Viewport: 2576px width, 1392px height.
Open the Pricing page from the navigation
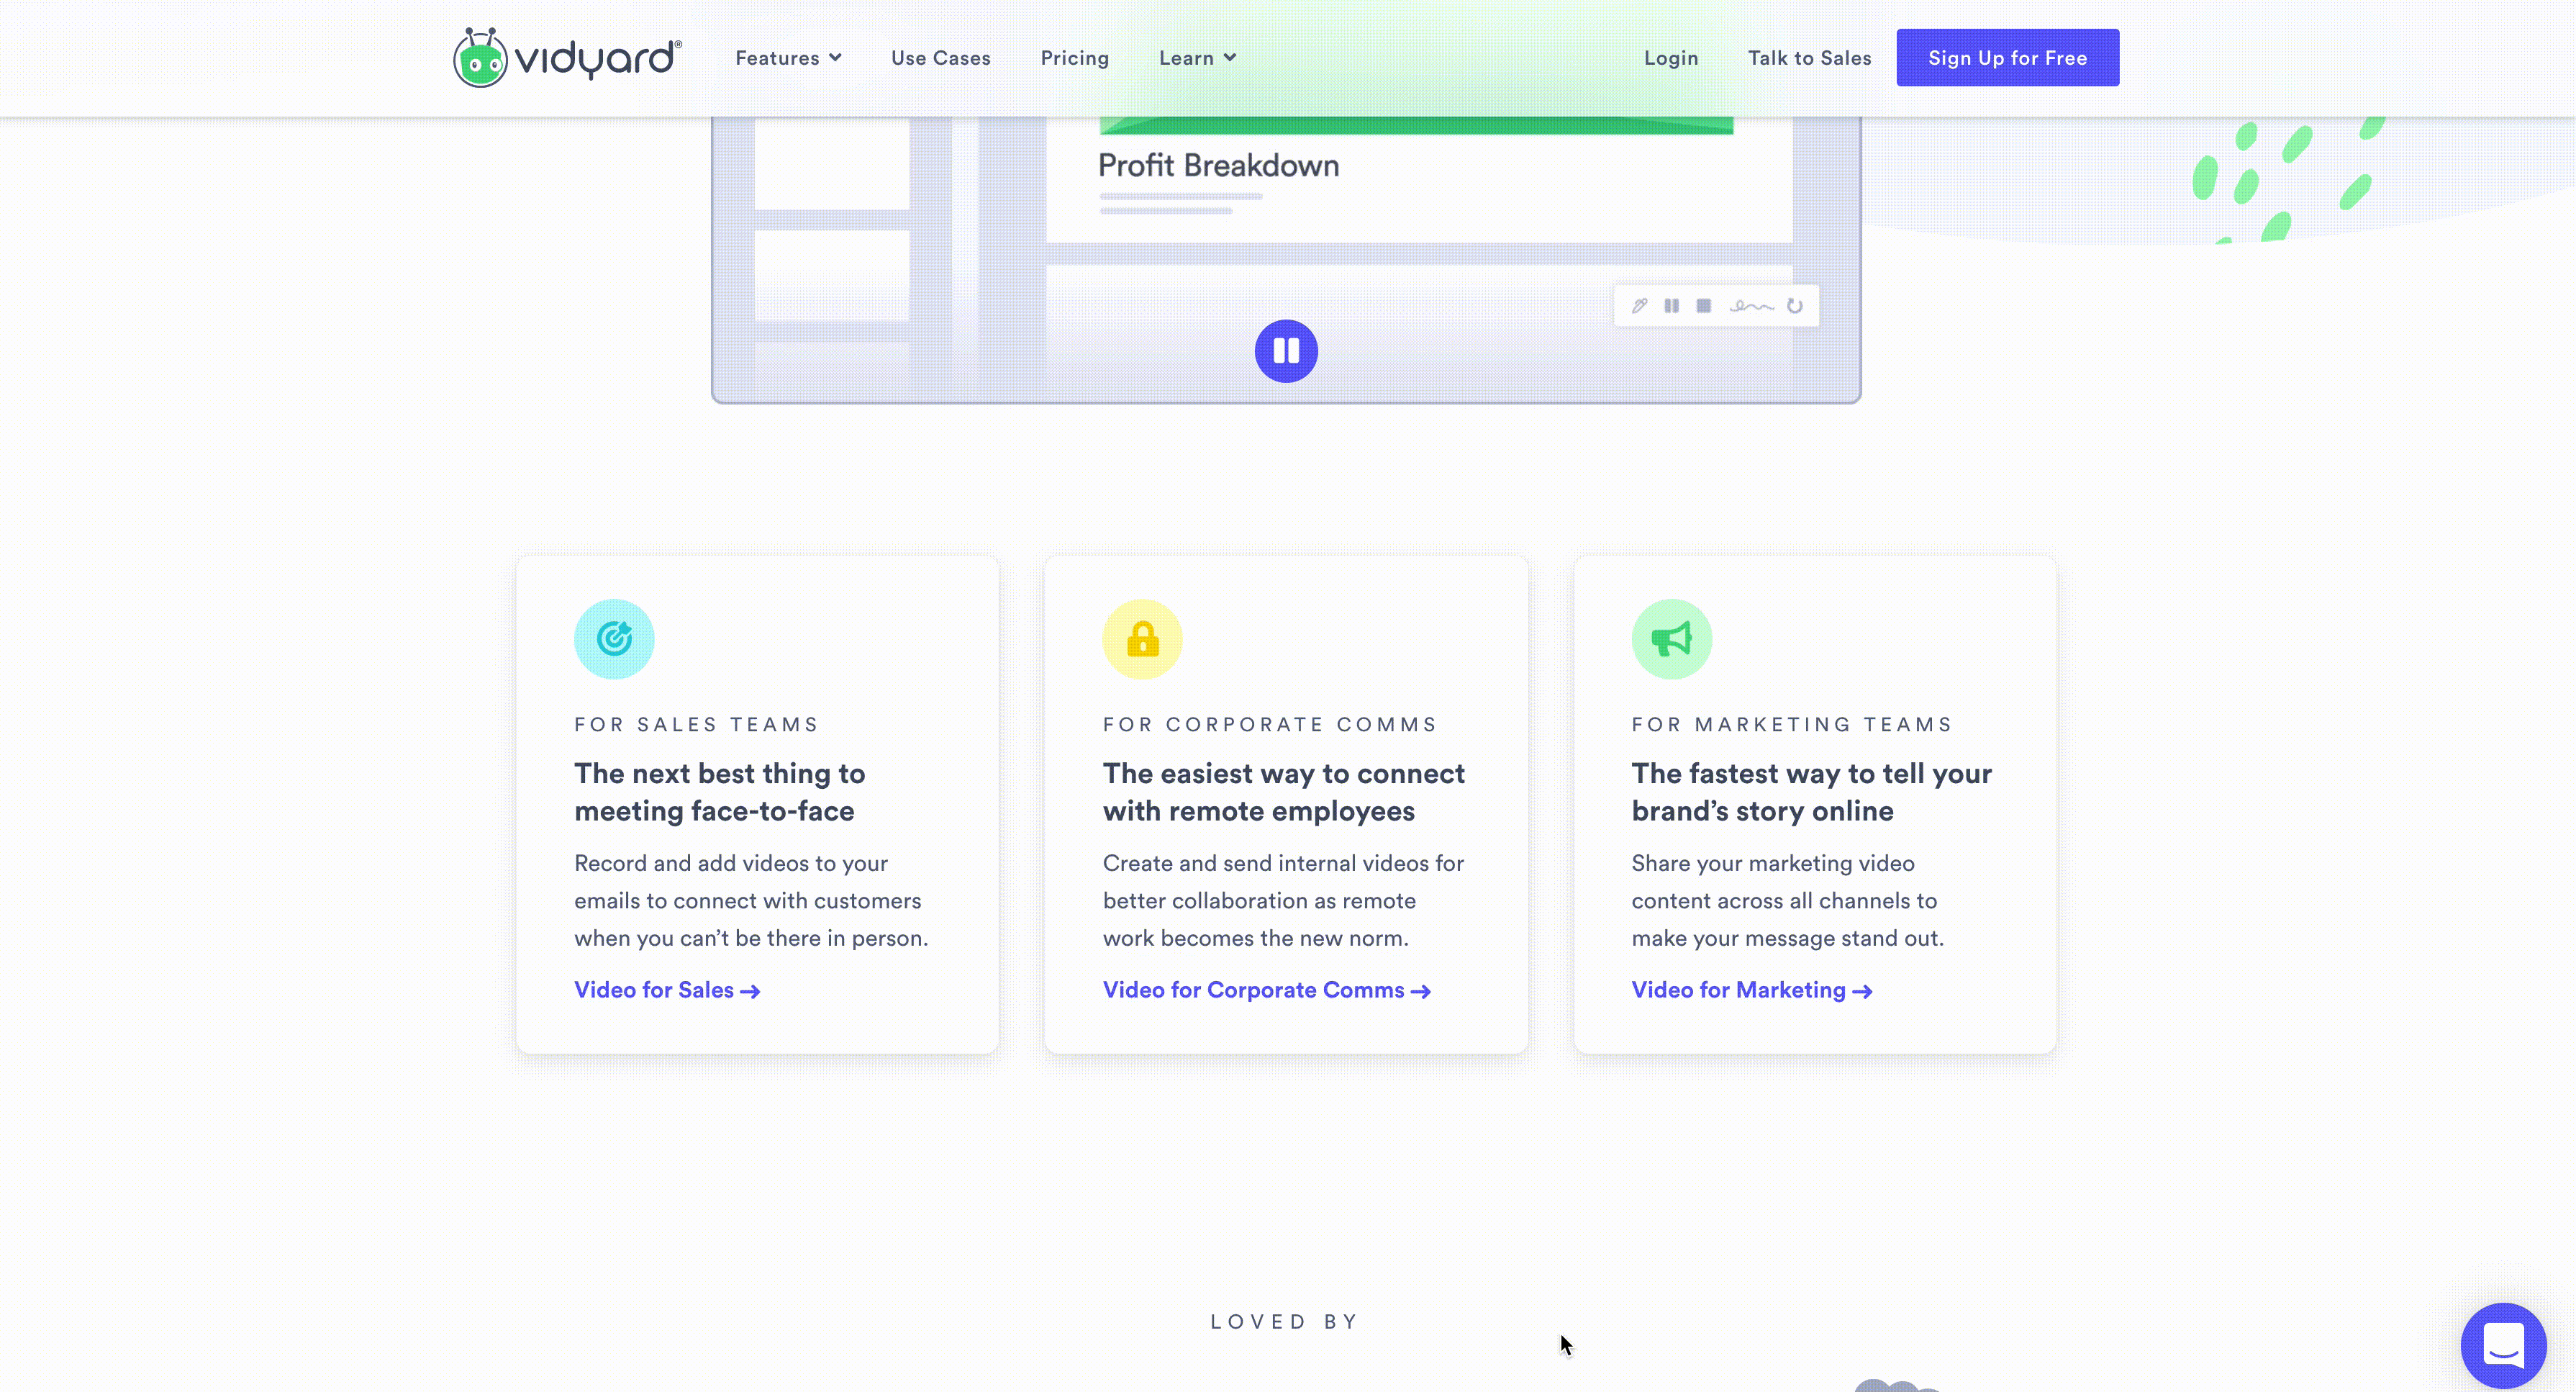pos(1075,57)
